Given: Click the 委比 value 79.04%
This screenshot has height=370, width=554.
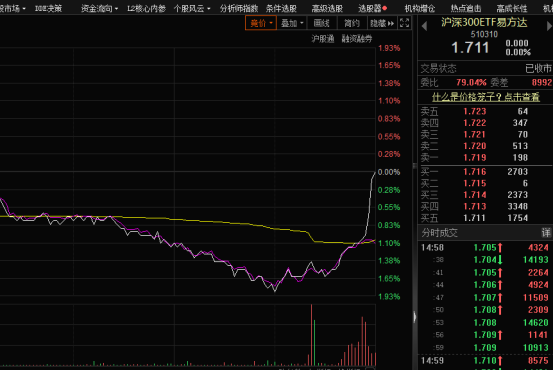Looking at the screenshot, I should coord(471,83).
